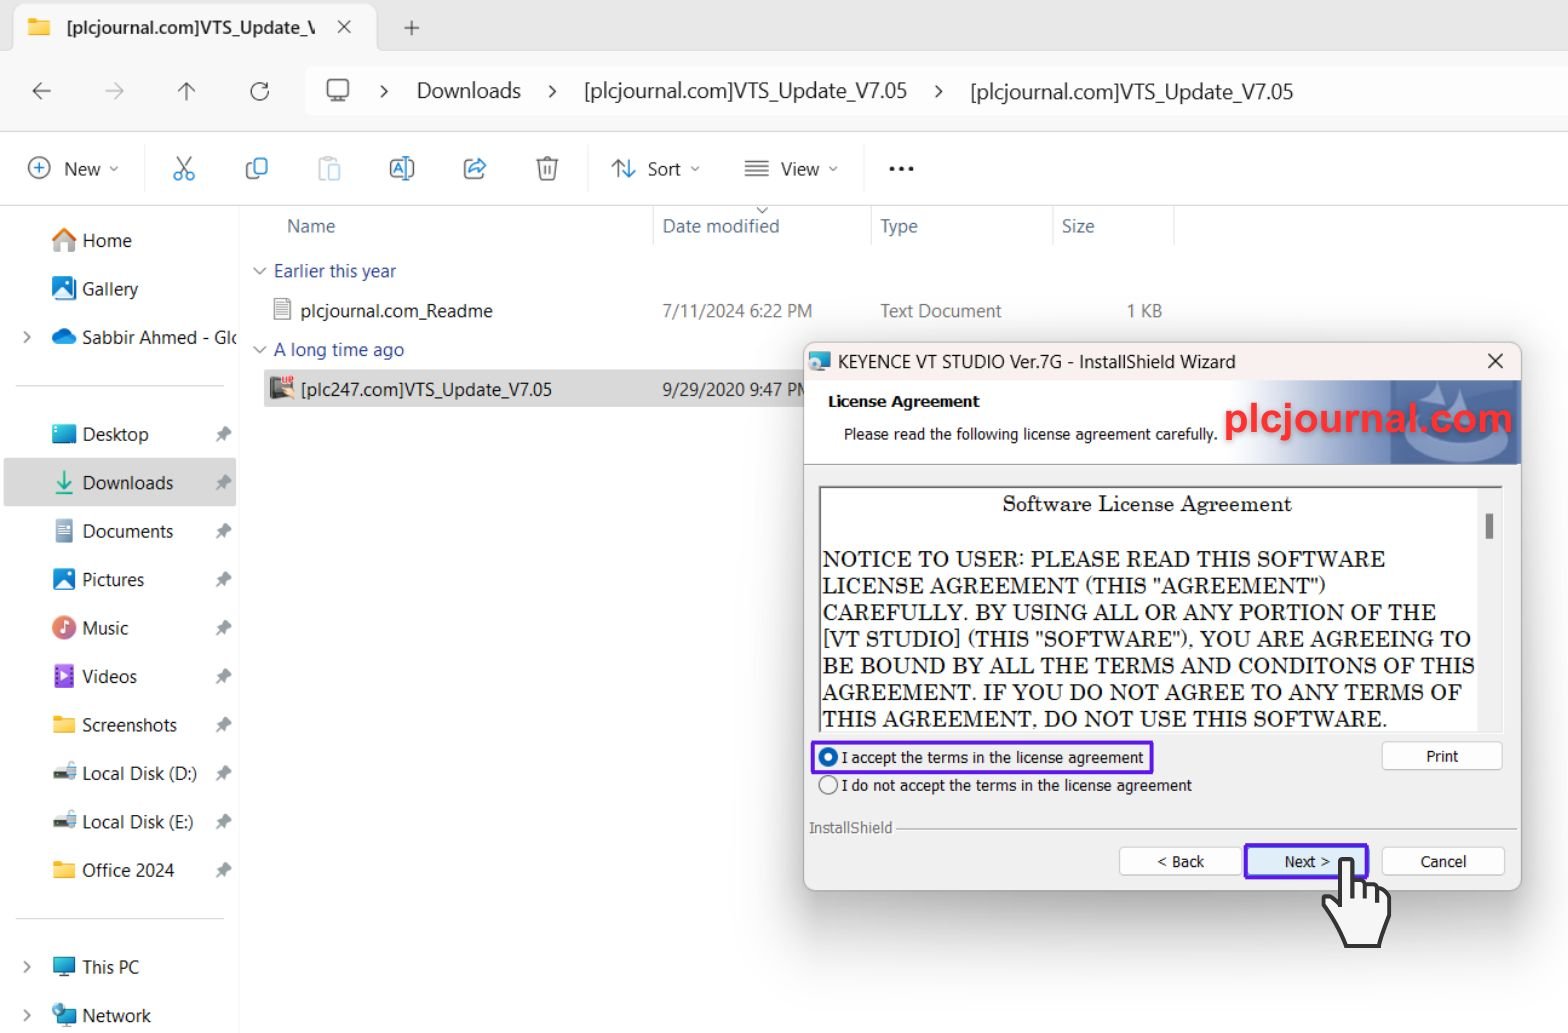Select the plcjournal.com_Readme file

click(396, 311)
